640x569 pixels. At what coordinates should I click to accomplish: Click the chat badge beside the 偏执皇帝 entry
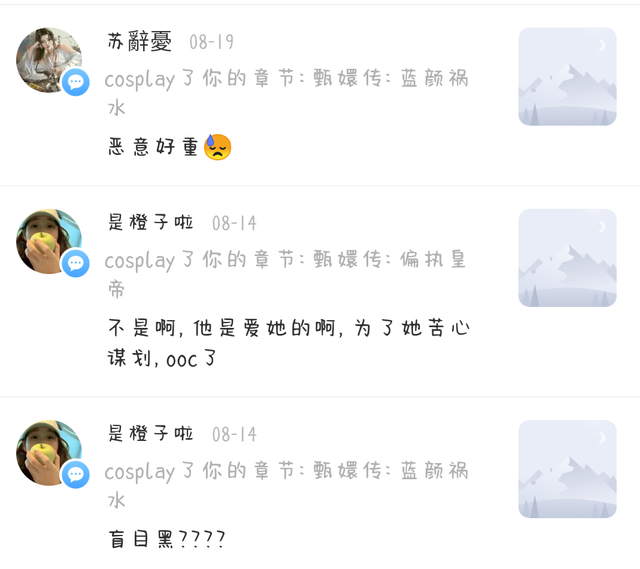[76, 264]
